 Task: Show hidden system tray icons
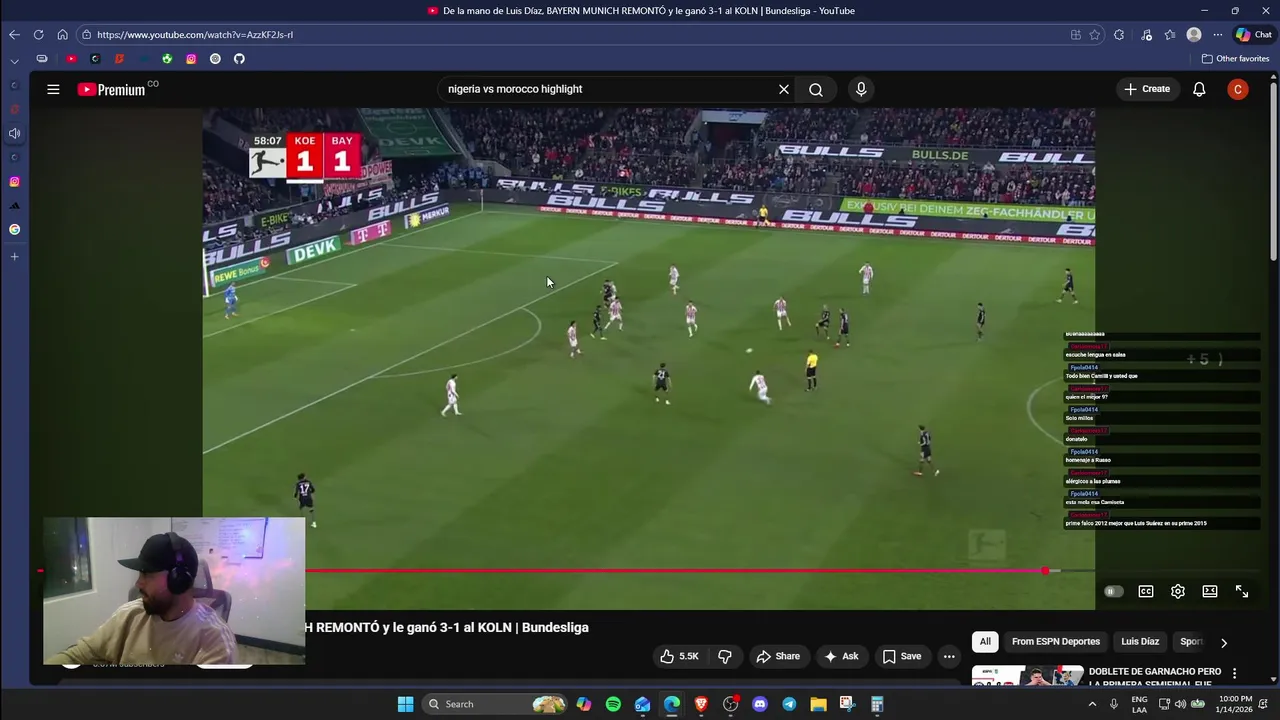pos(1092,704)
